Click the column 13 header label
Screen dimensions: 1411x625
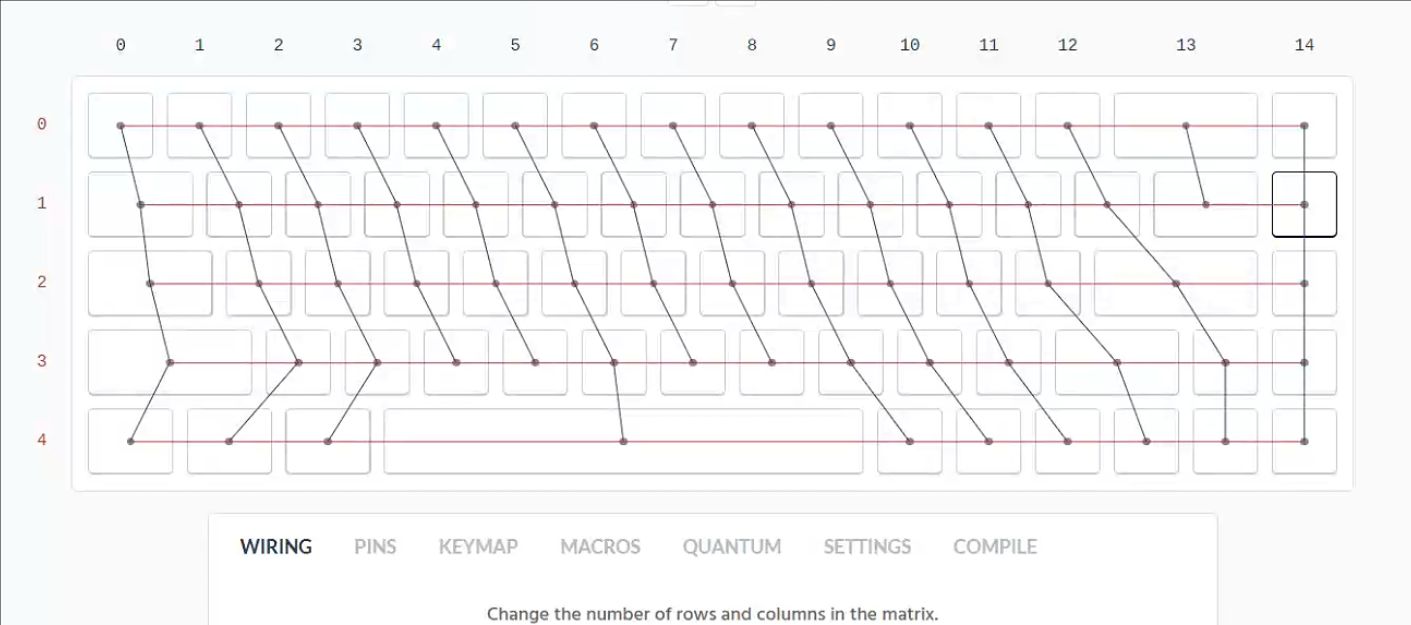tap(1186, 45)
